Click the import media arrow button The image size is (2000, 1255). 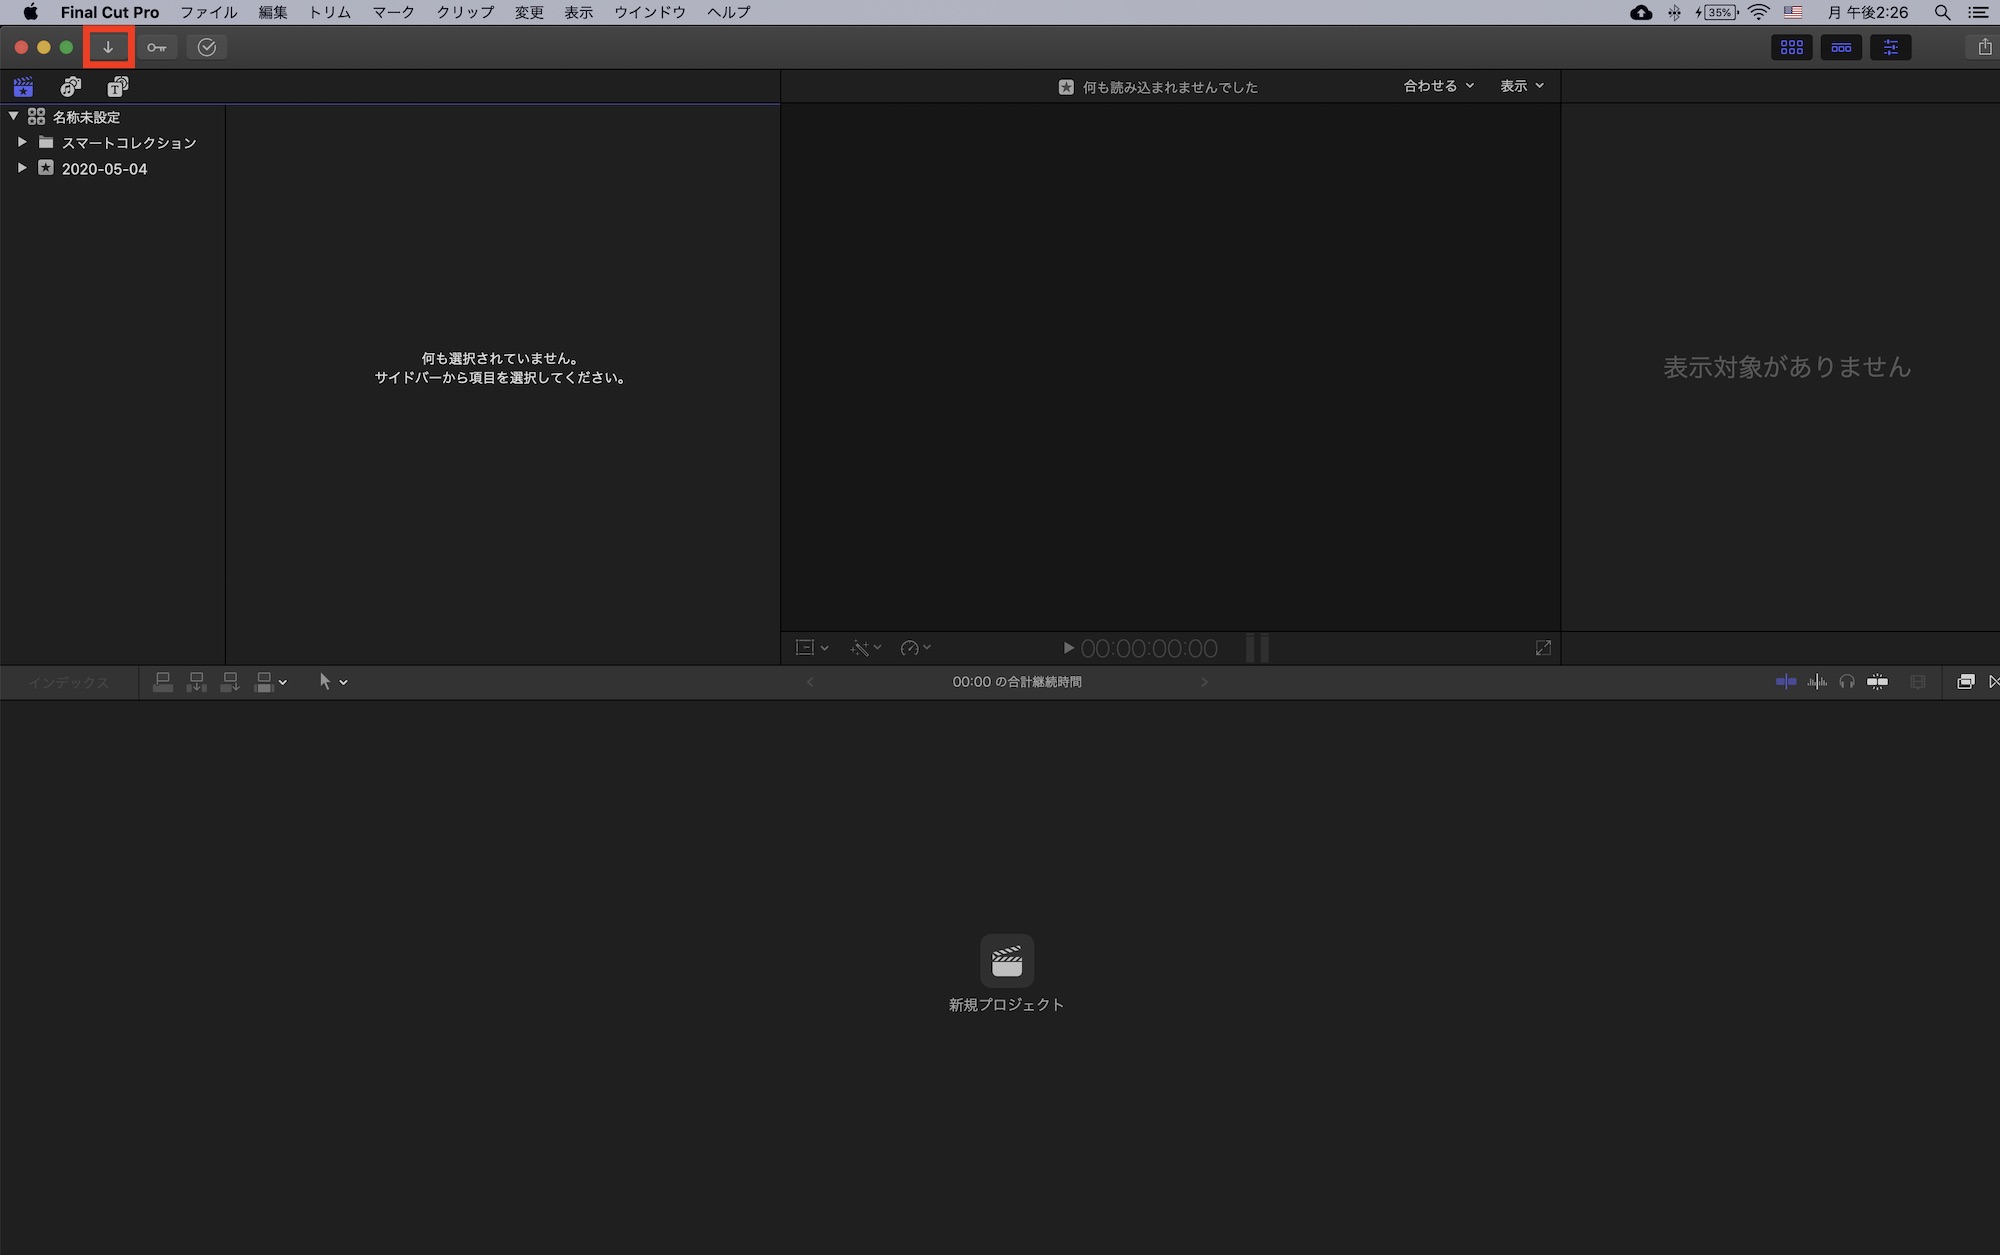(108, 47)
